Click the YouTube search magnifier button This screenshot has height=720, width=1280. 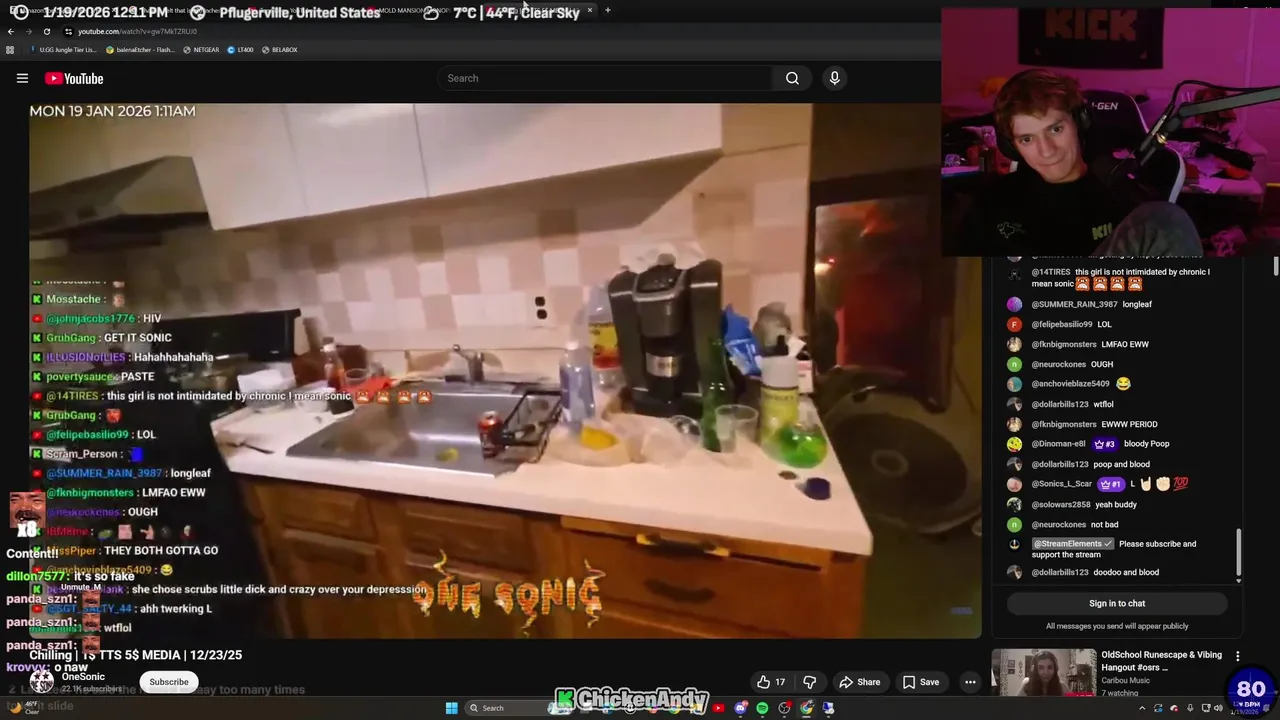pyautogui.click(x=792, y=78)
